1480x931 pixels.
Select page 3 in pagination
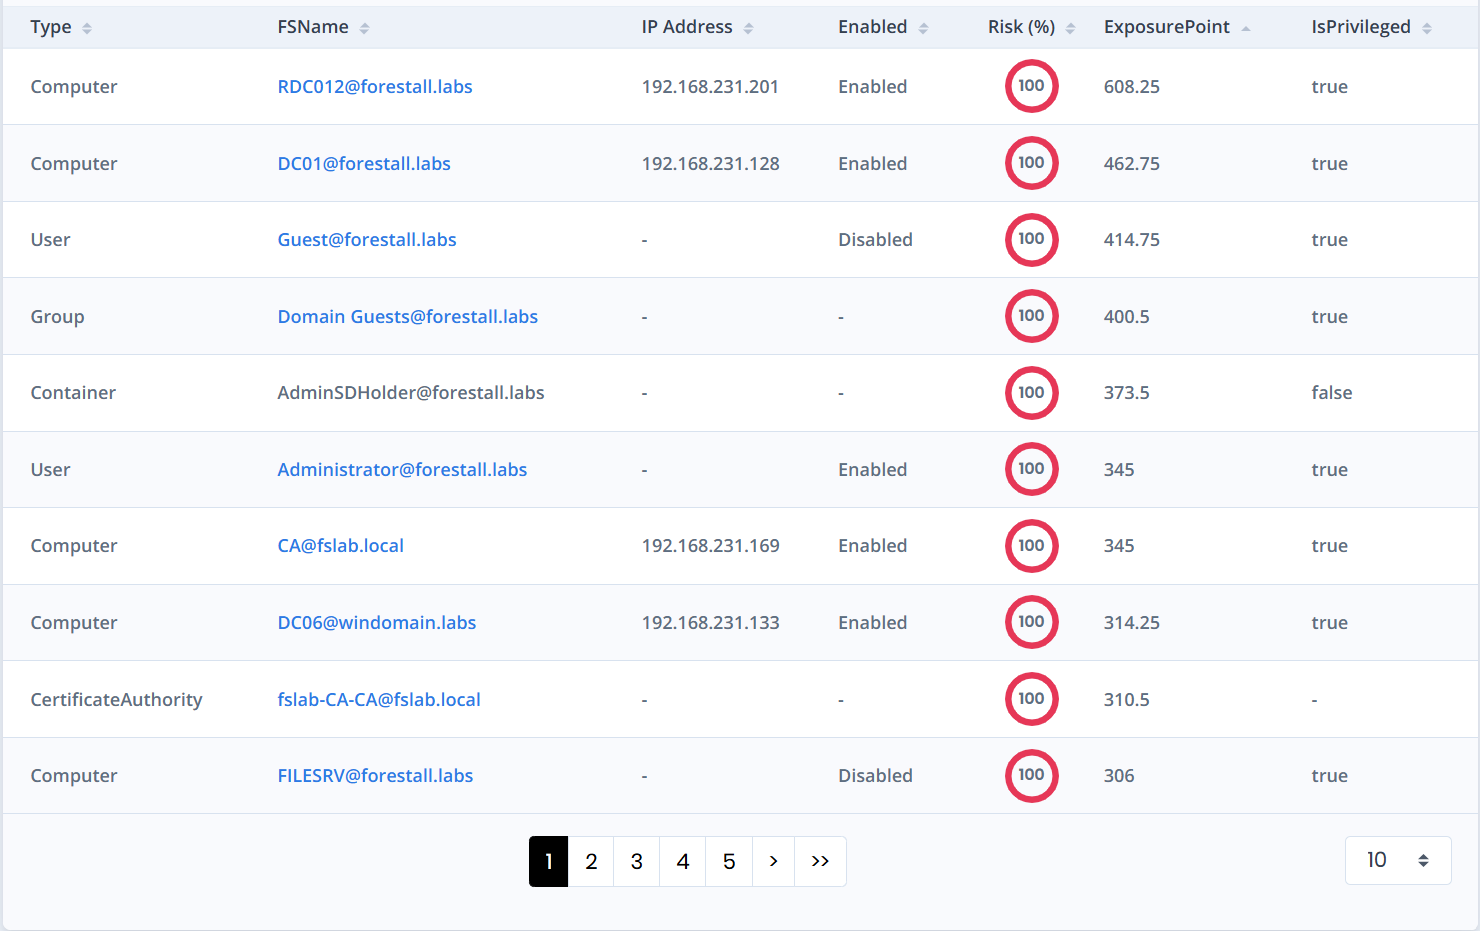pyautogui.click(x=637, y=861)
